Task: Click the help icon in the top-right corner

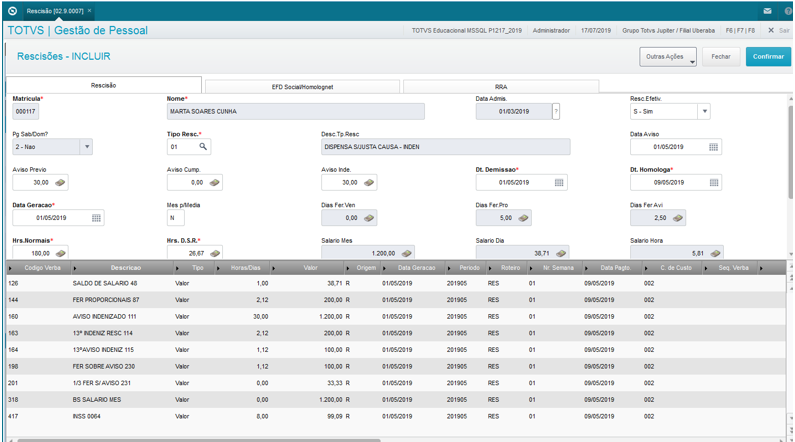Action: [x=788, y=11]
